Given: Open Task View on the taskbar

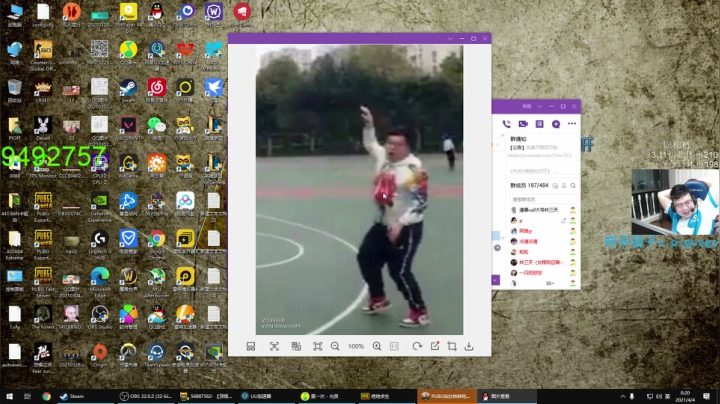Looking at the screenshot, I should (x=28, y=396).
